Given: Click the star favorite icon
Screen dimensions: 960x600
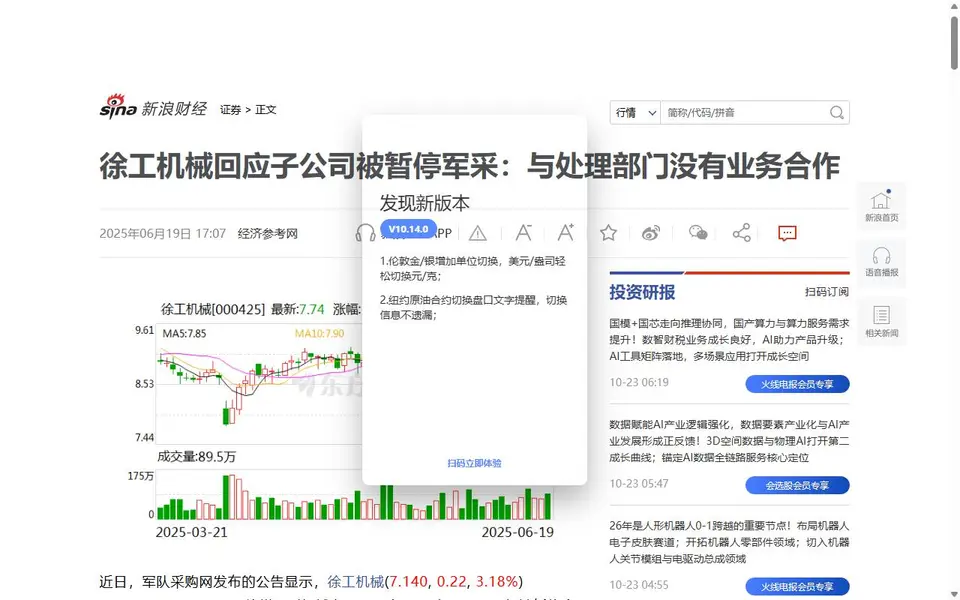Looking at the screenshot, I should pyautogui.click(x=608, y=233).
